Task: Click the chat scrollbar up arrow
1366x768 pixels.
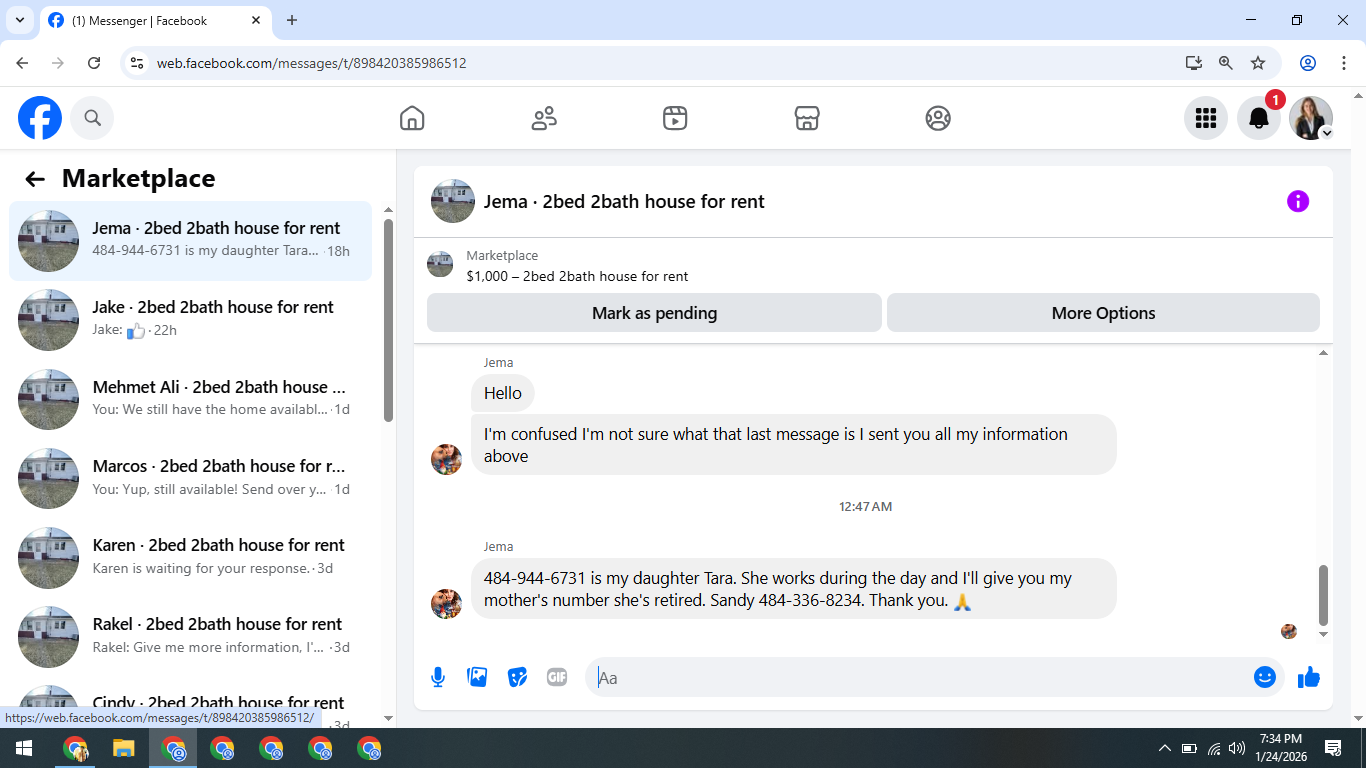Action: click(1323, 353)
